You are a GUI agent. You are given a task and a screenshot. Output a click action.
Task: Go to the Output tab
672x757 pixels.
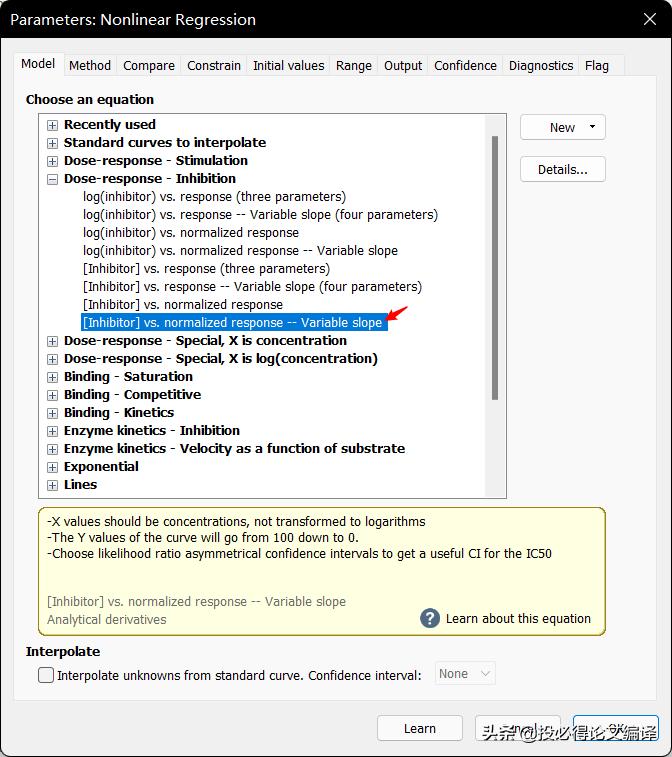(403, 65)
